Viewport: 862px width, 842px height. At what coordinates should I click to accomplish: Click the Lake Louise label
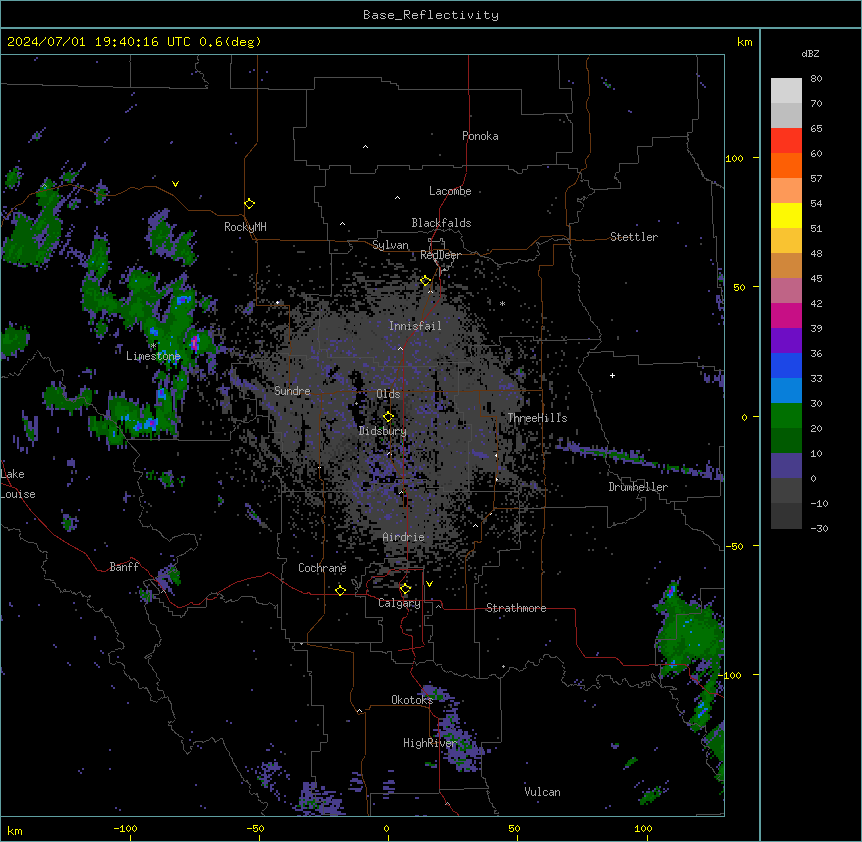click(18, 484)
